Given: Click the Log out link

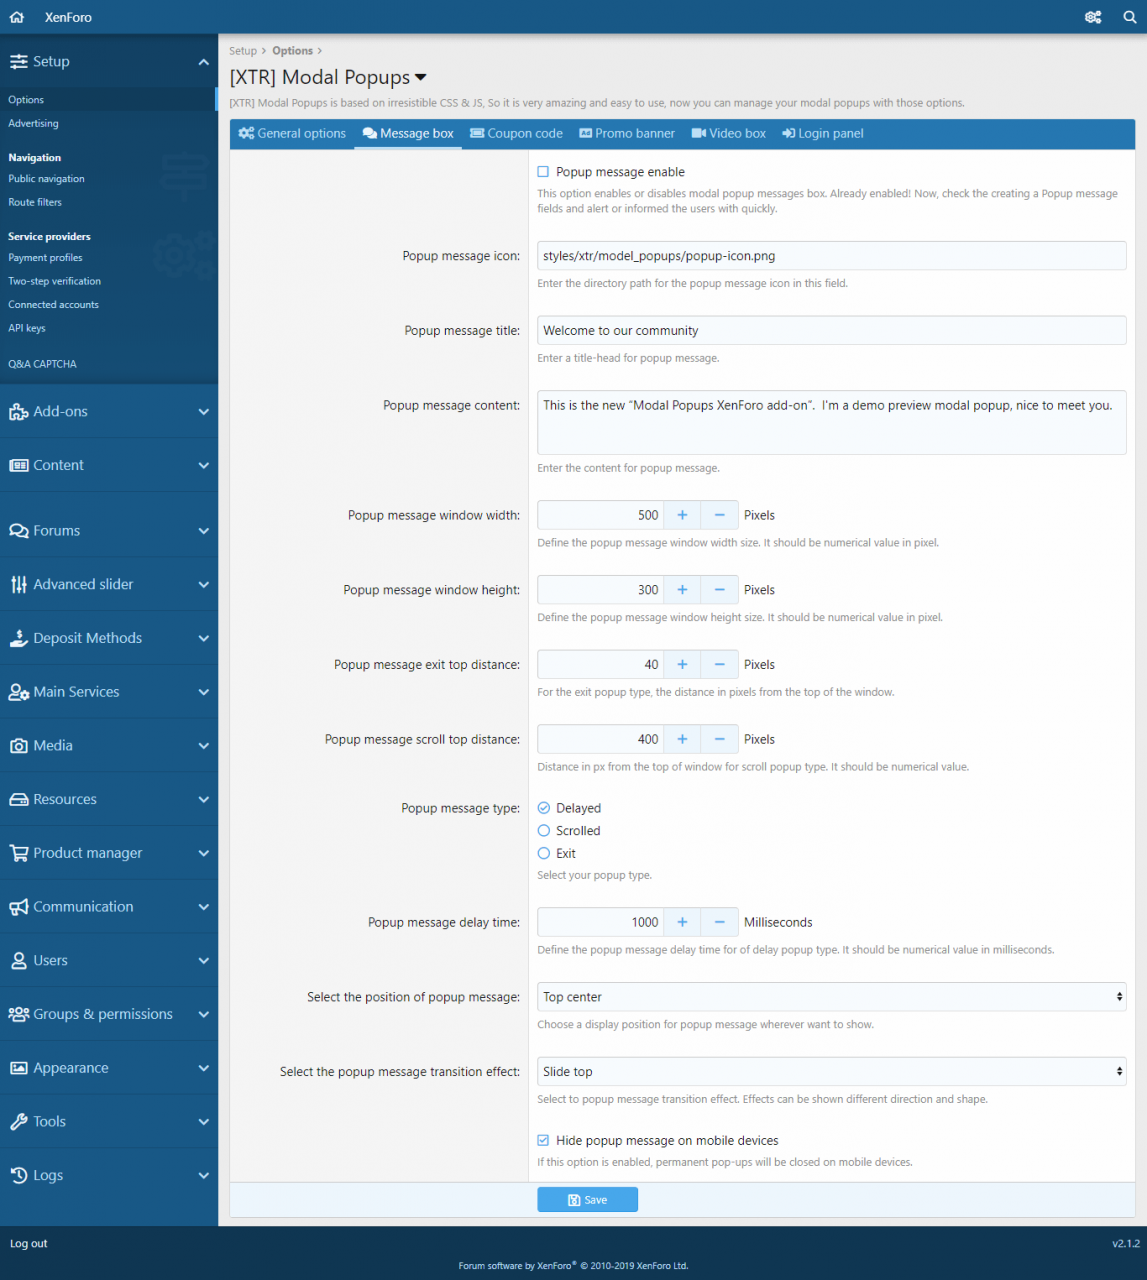Looking at the screenshot, I should (29, 1244).
